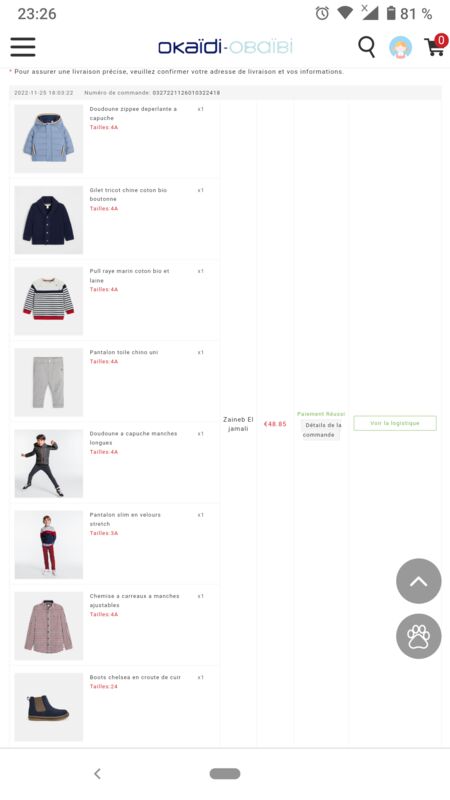
Task: Open the navy Gilet tricot thumbnail
Action: pos(48,220)
